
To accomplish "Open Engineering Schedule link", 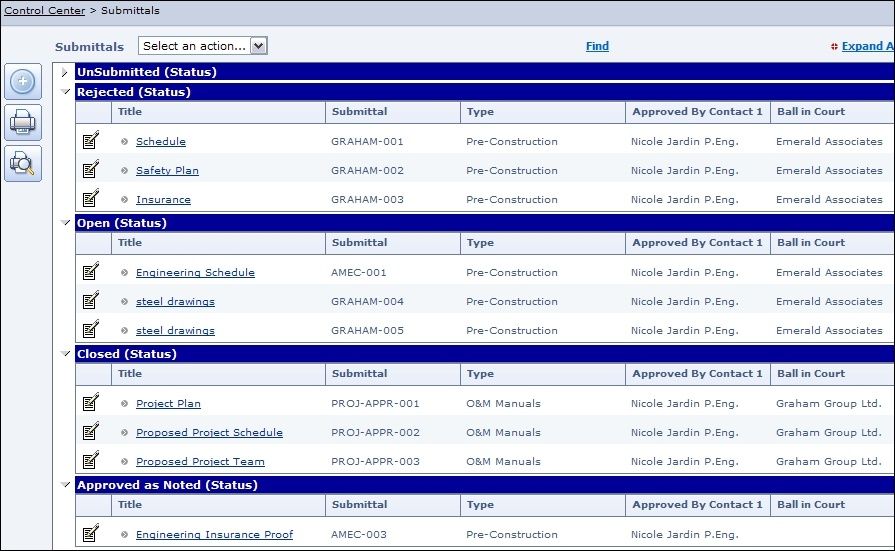I will point(195,273).
